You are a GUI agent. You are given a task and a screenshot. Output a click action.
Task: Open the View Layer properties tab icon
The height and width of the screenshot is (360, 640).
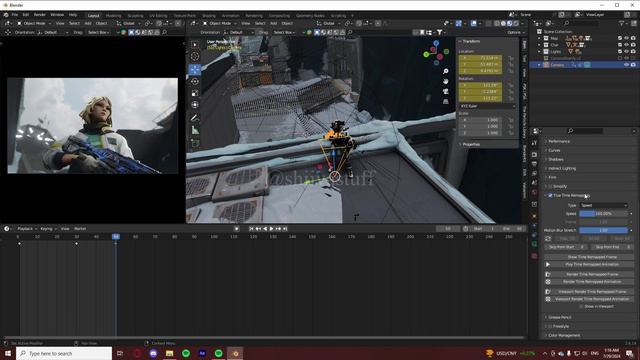pyautogui.click(x=534, y=173)
